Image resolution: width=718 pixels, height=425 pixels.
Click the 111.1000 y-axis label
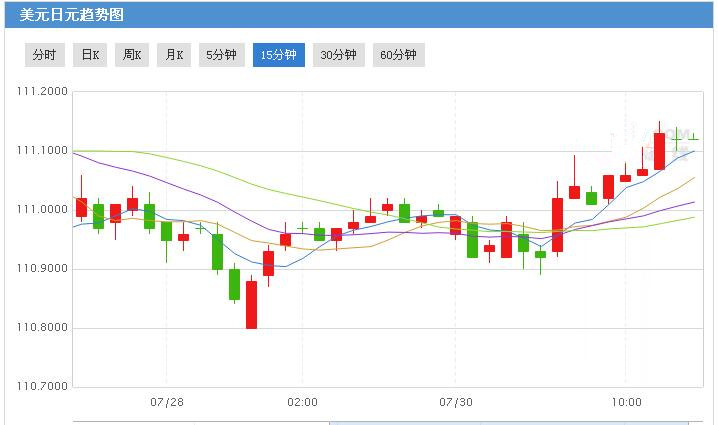click(x=42, y=150)
